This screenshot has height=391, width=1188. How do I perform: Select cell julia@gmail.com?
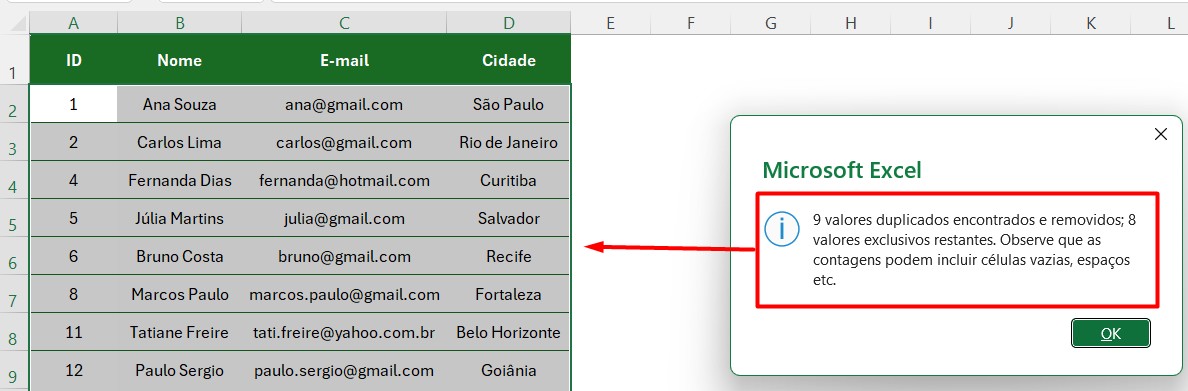[x=344, y=218]
